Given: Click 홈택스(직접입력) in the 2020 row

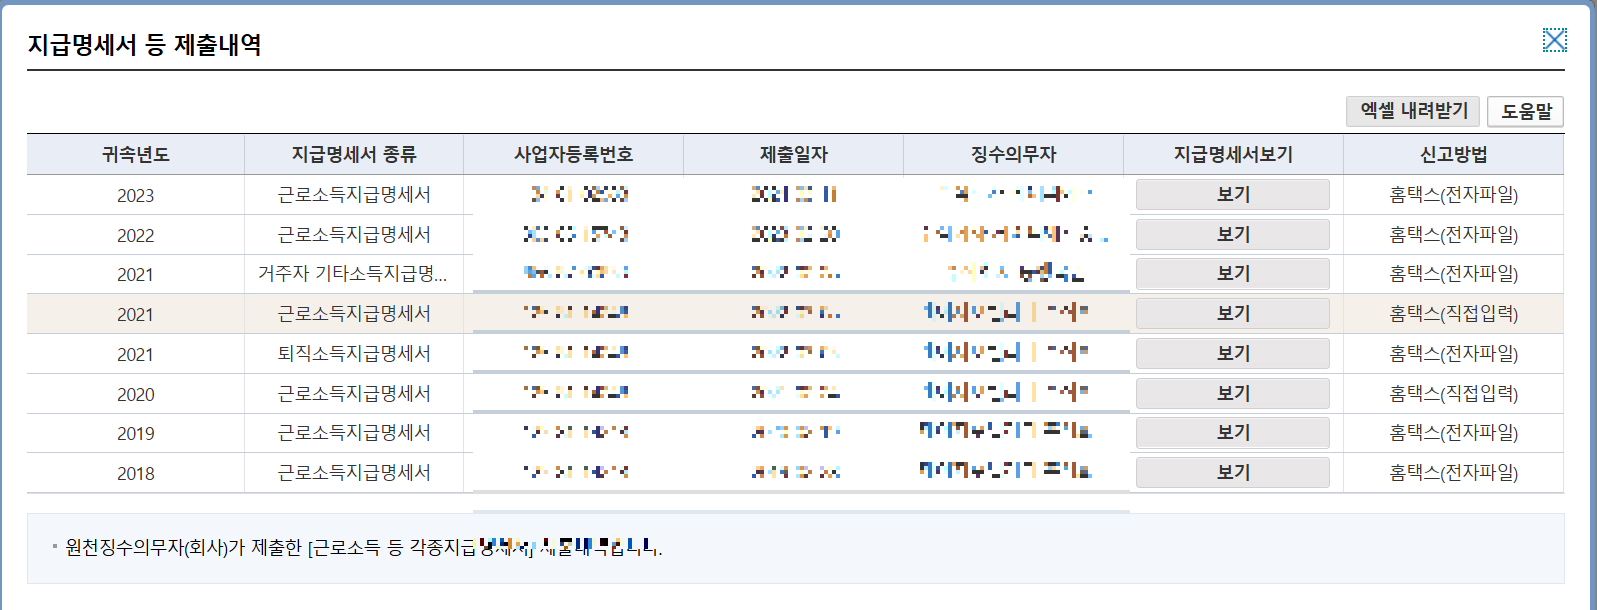Looking at the screenshot, I should 1454,394.
